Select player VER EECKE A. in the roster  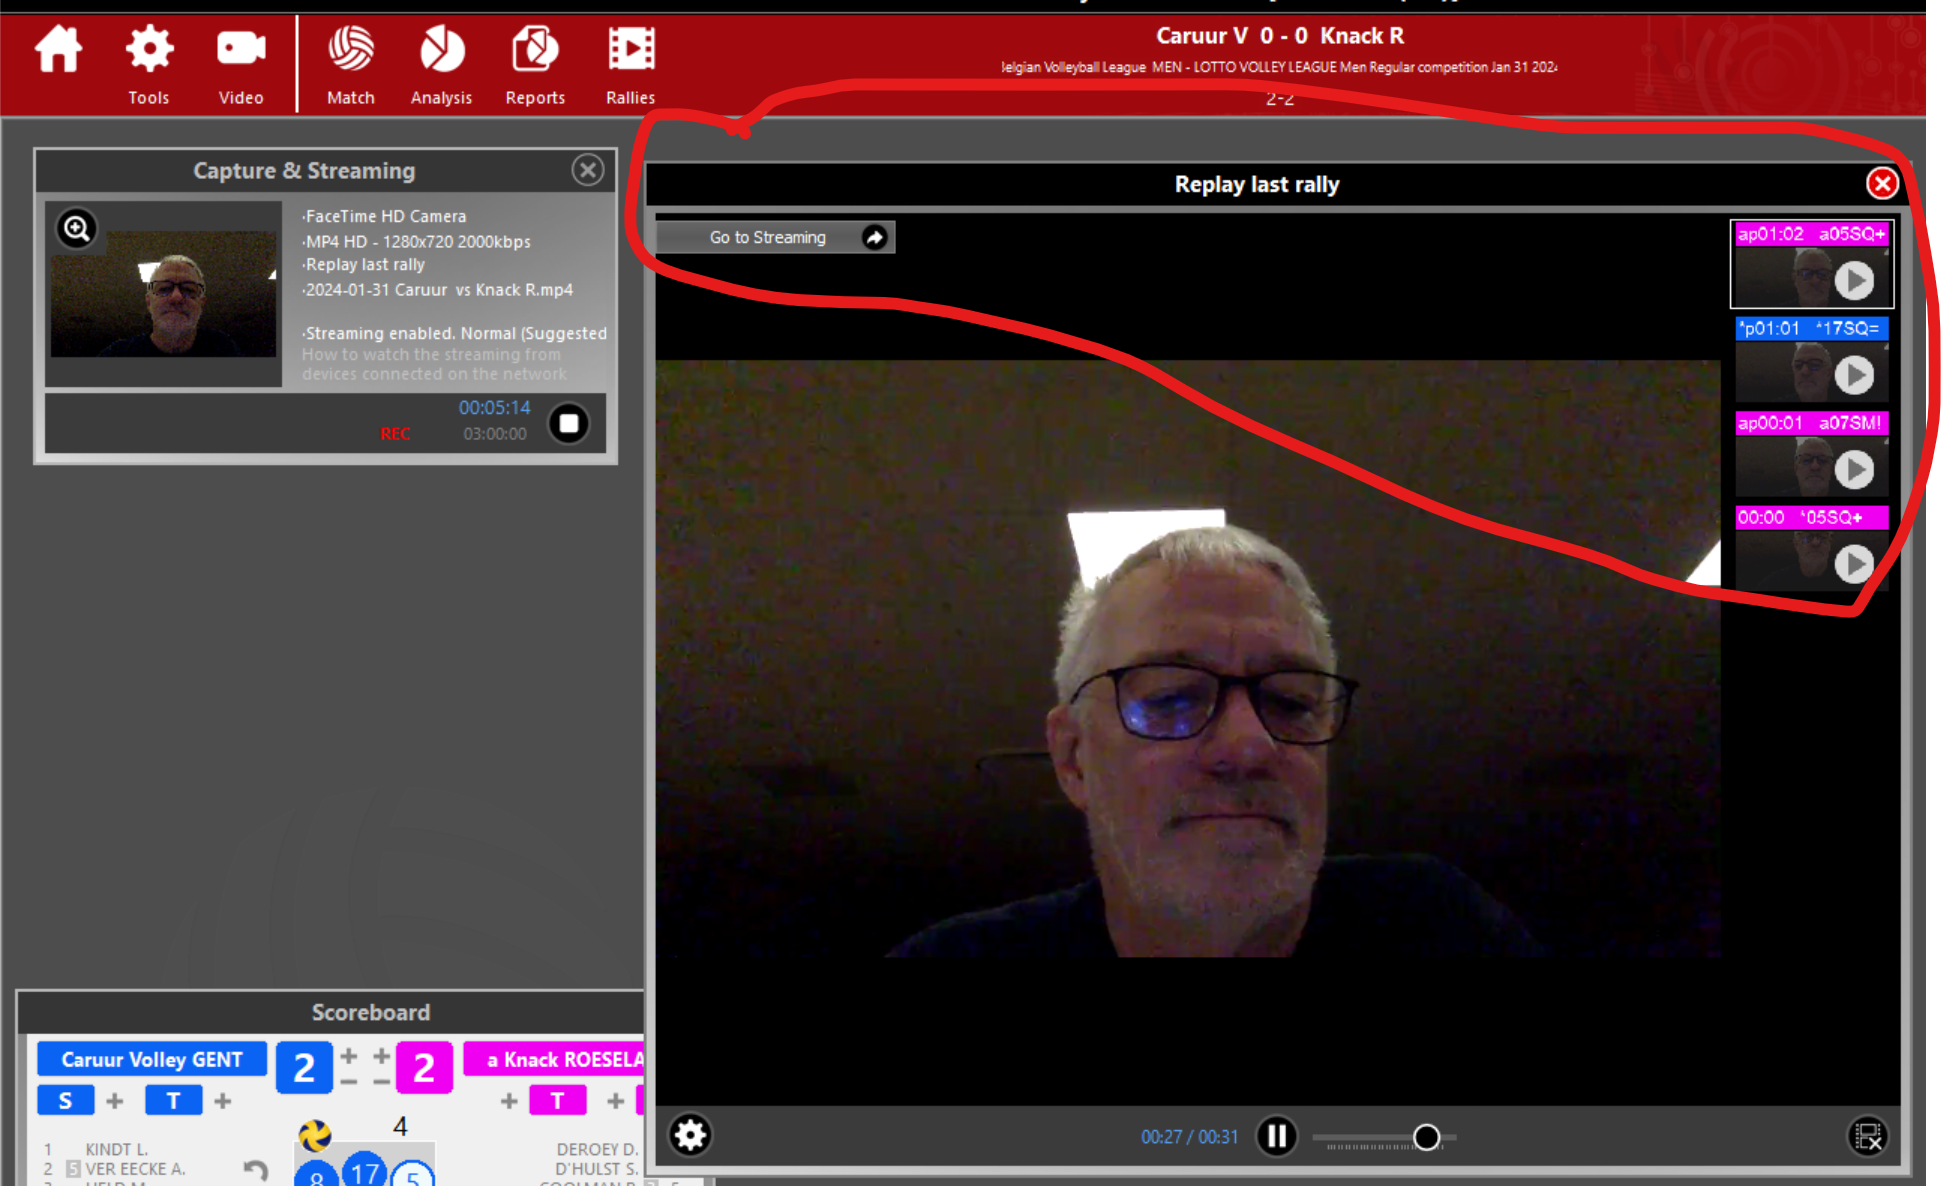point(135,1168)
